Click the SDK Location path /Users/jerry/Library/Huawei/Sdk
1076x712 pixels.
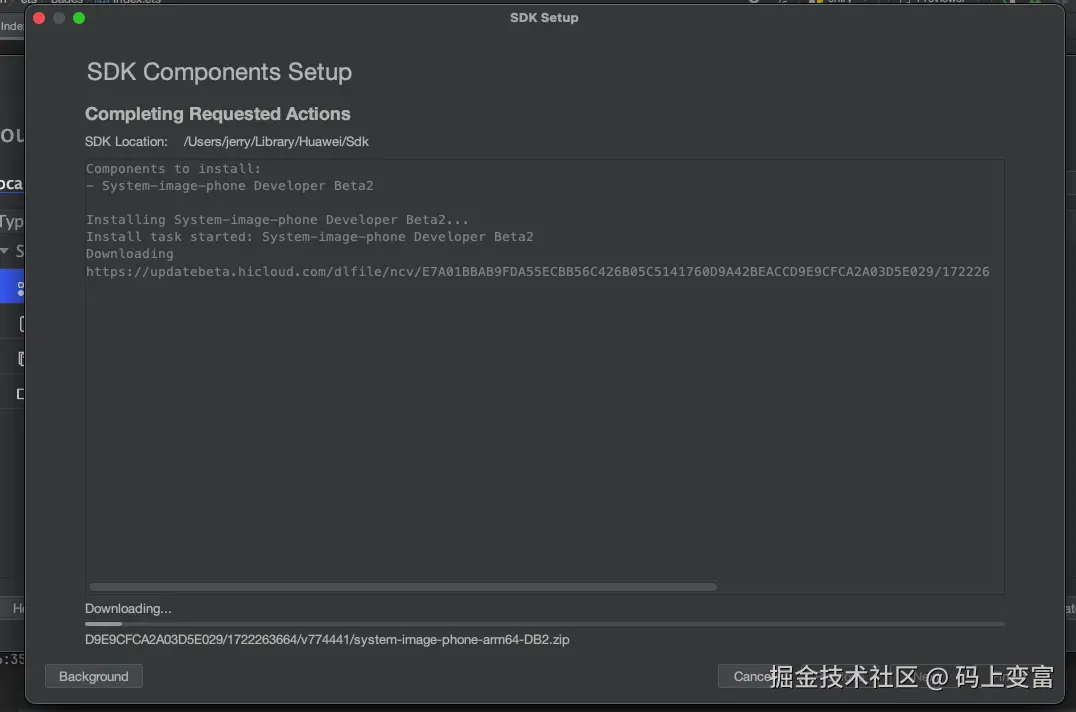(x=276, y=141)
